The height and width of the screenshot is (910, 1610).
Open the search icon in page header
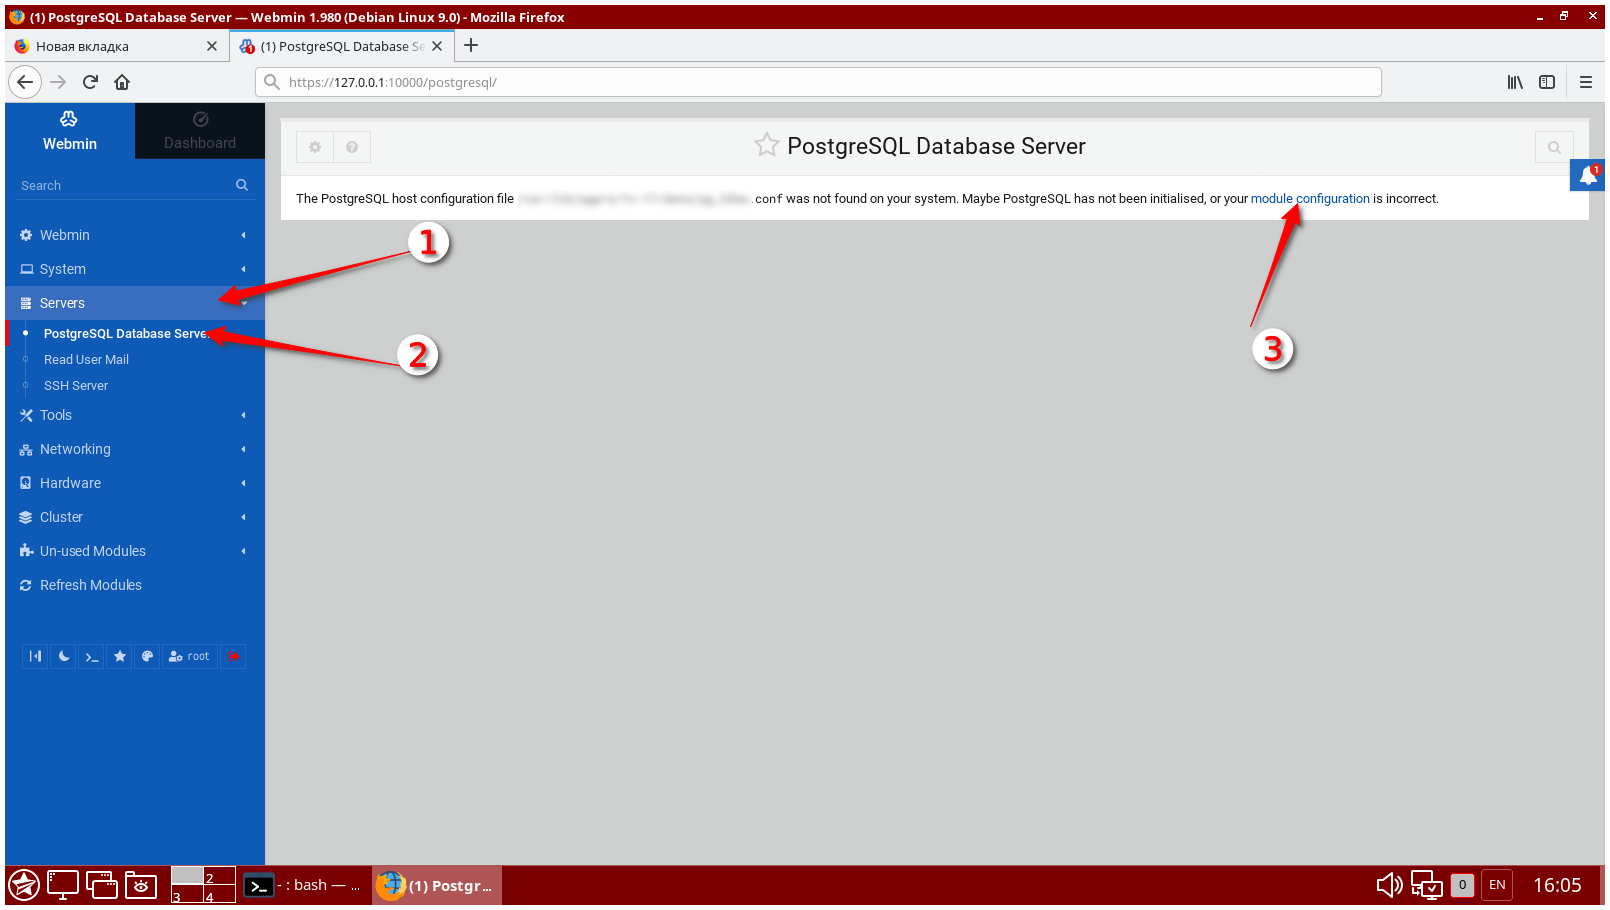pyautogui.click(x=1554, y=147)
